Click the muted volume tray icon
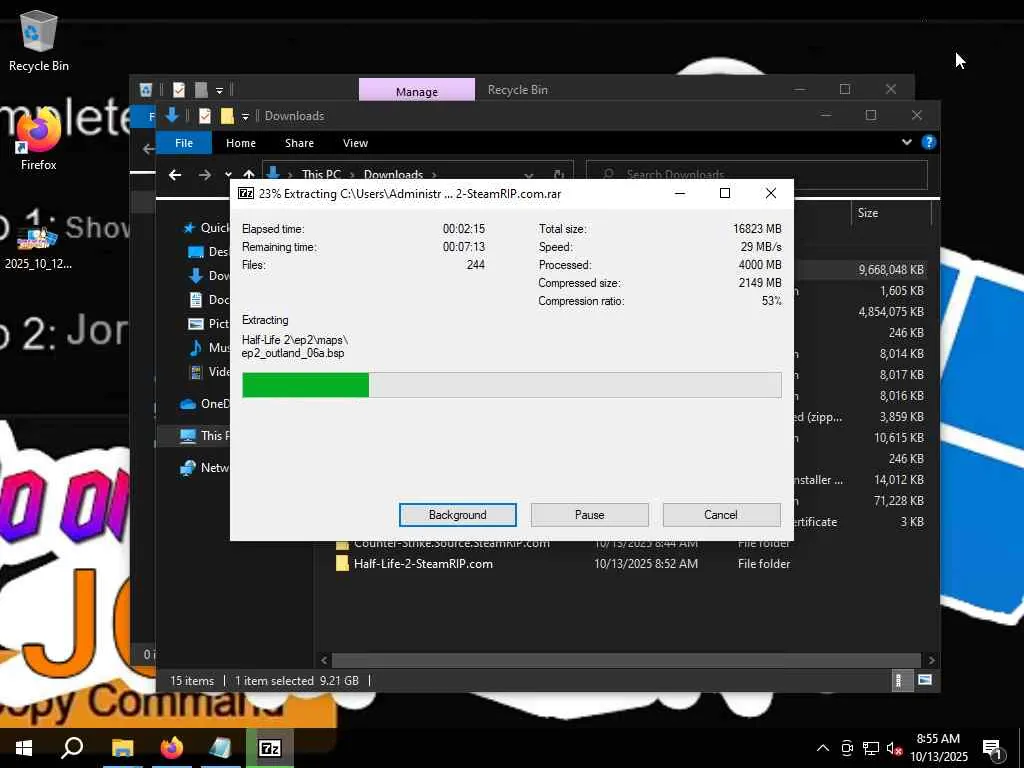The height and width of the screenshot is (768, 1024). pyautogui.click(x=894, y=748)
